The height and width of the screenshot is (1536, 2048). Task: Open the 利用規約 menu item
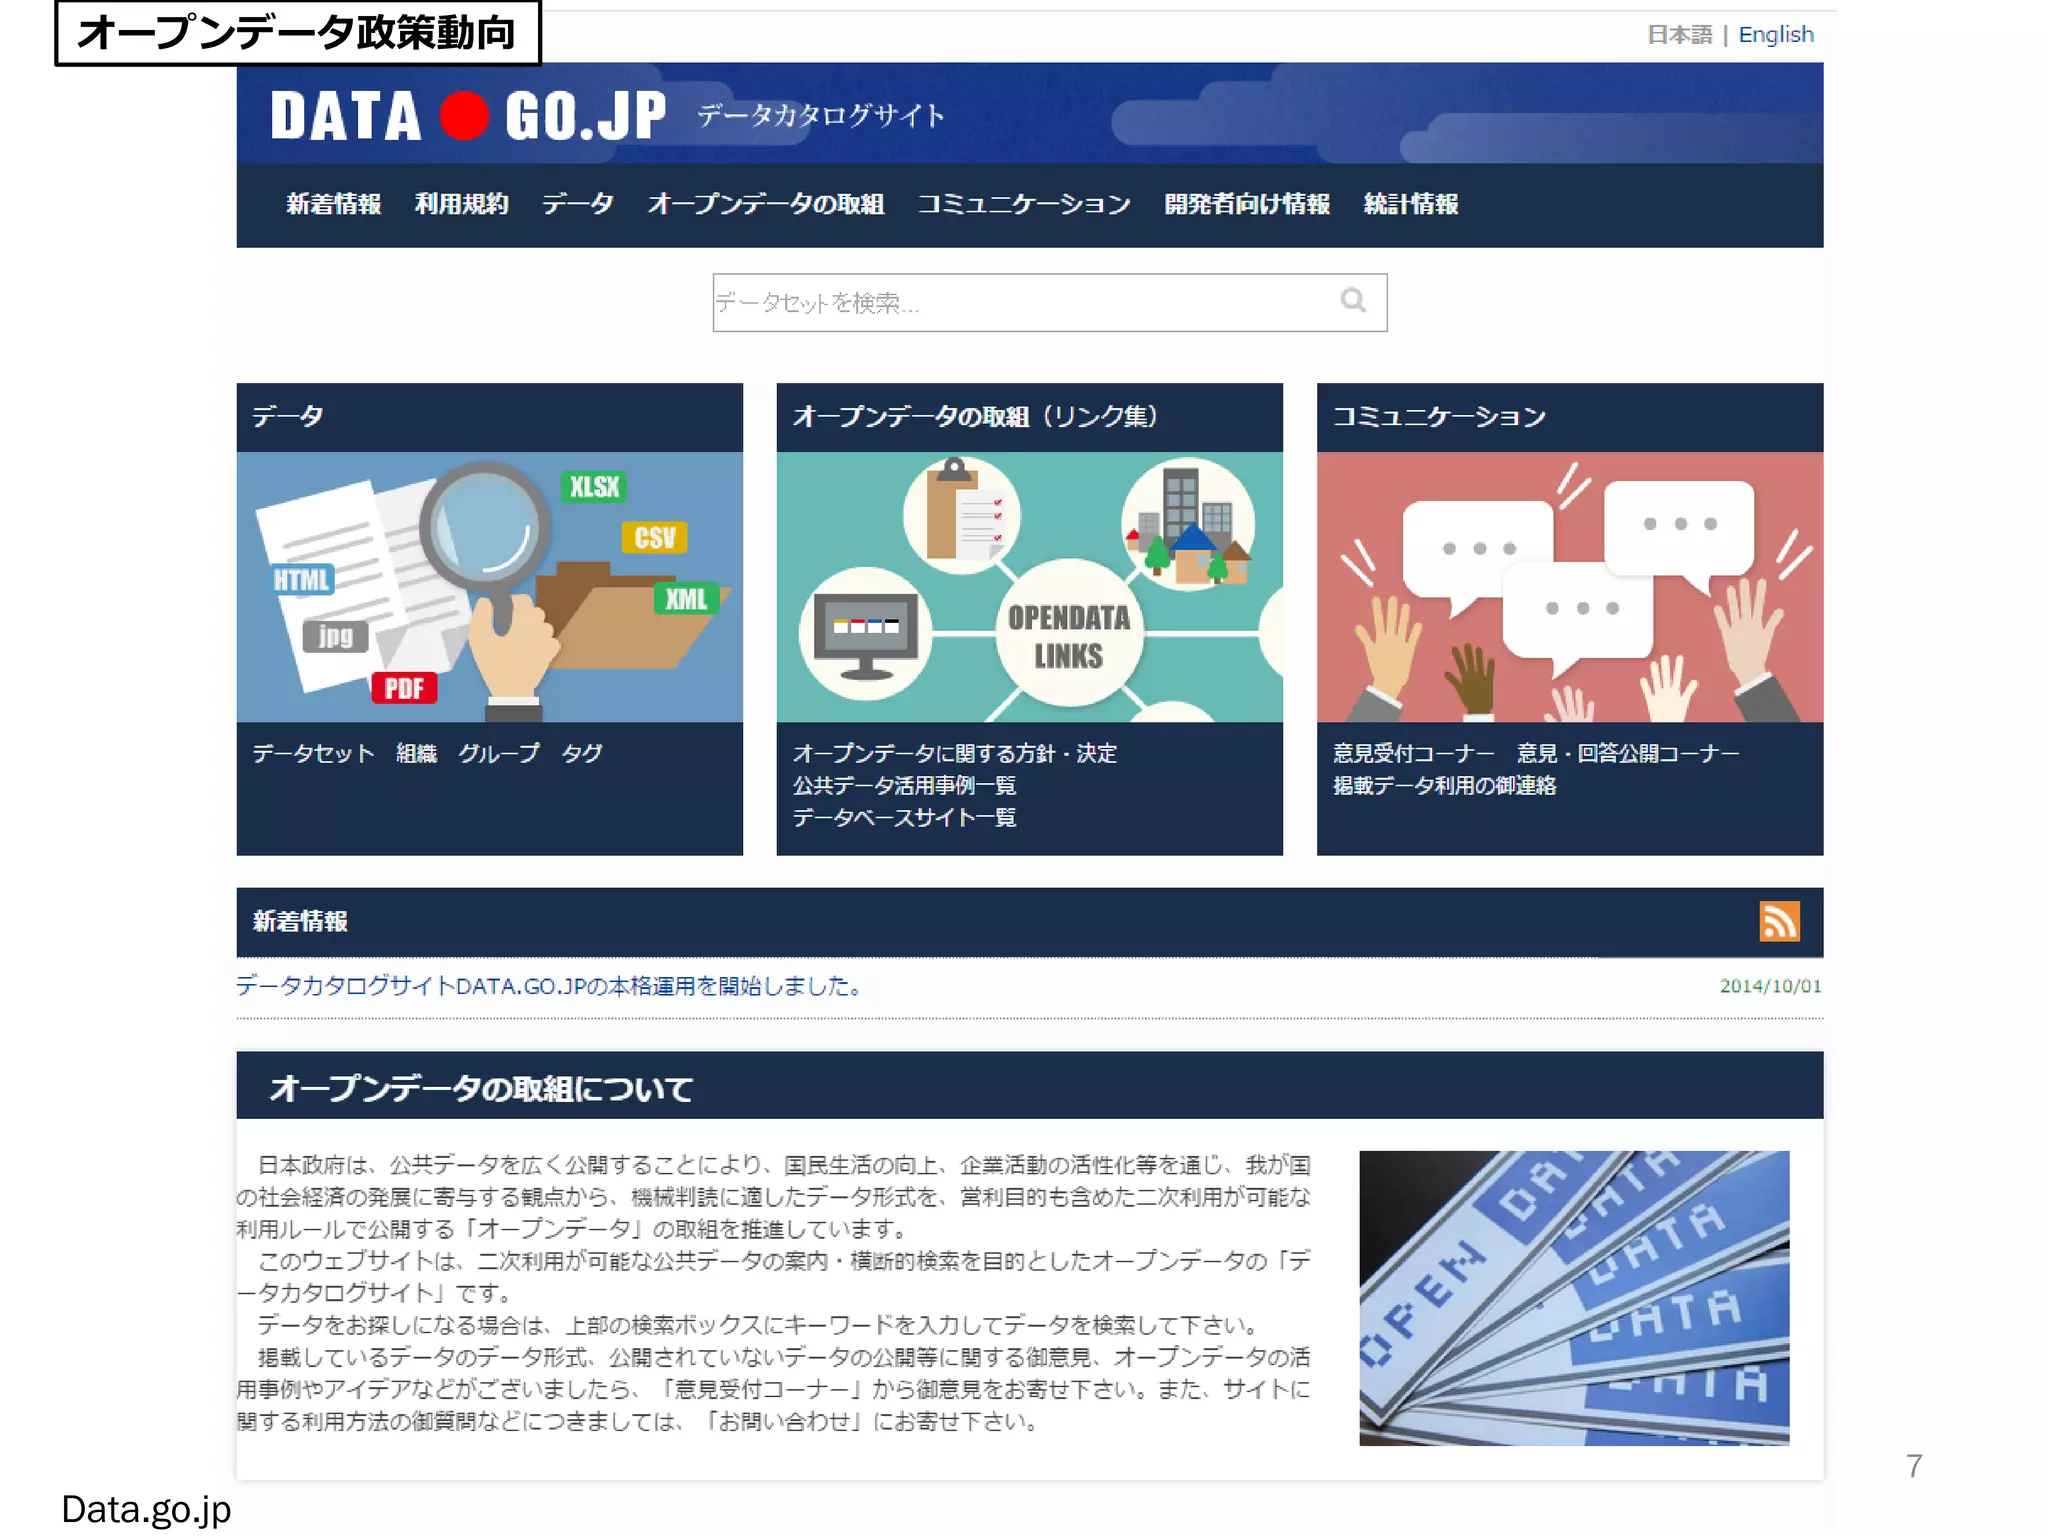(461, 204)
